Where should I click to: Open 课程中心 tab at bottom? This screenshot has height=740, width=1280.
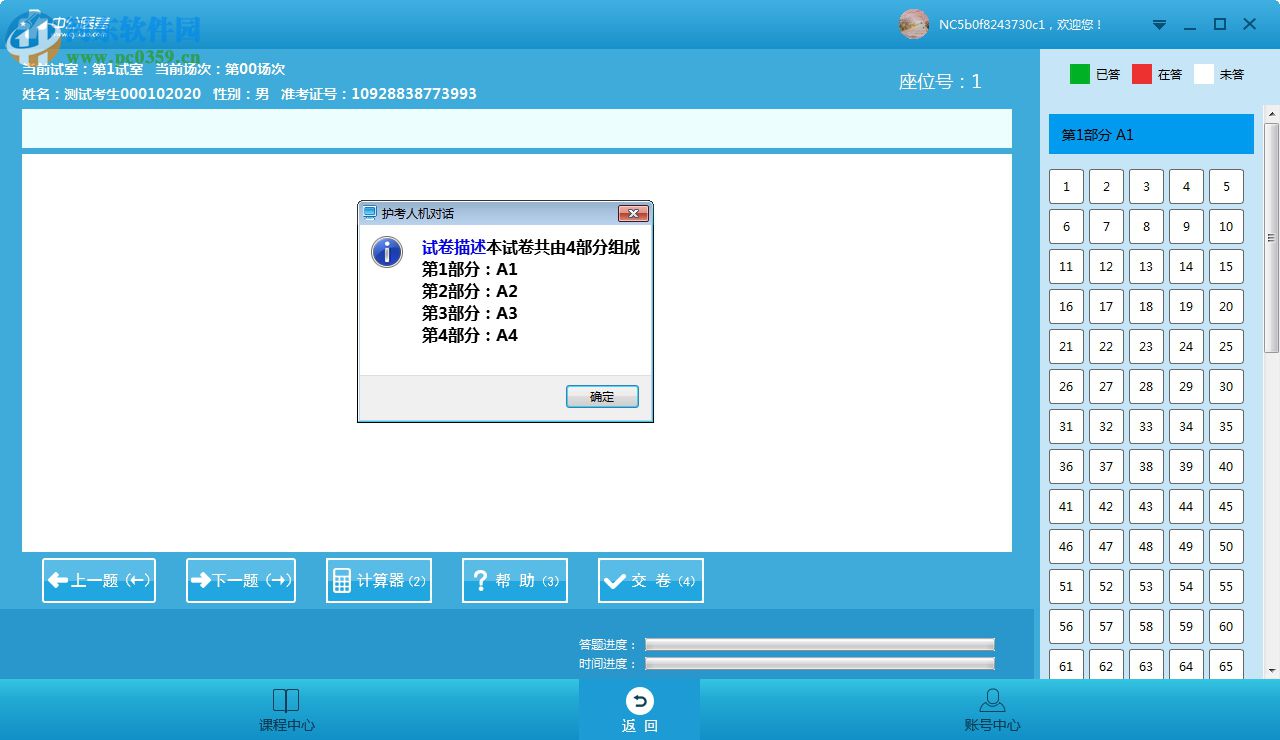286,710
